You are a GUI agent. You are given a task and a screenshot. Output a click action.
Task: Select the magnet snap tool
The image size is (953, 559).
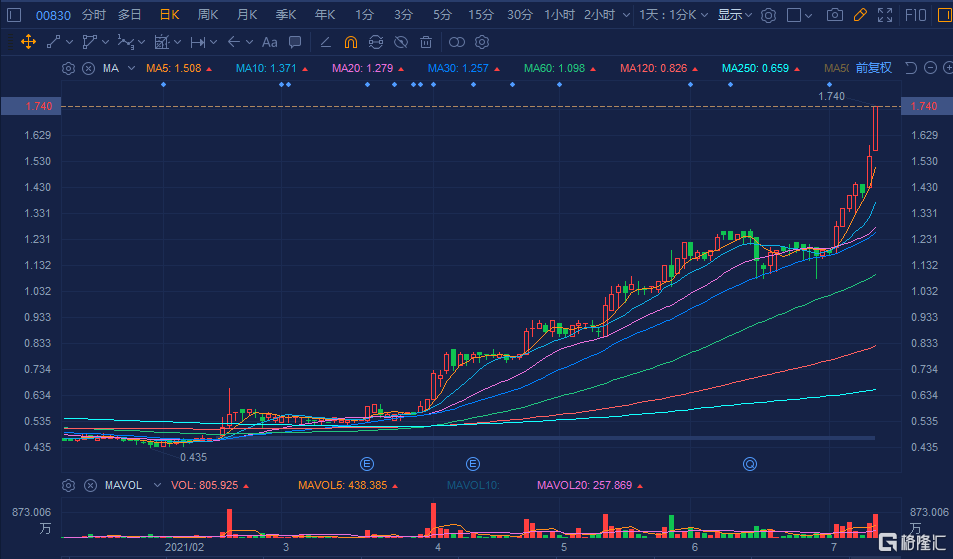click(x=350, y=42)
